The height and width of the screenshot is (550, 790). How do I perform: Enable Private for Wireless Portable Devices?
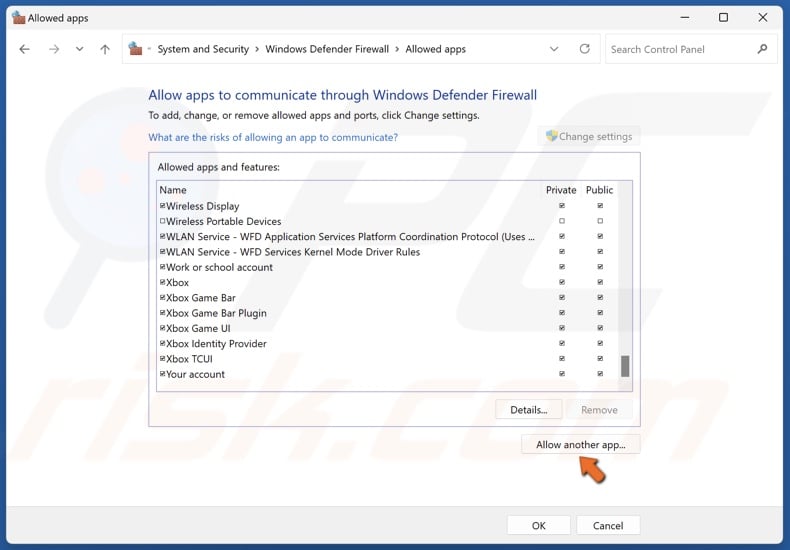pyautogui.click(x=562, y=221)
